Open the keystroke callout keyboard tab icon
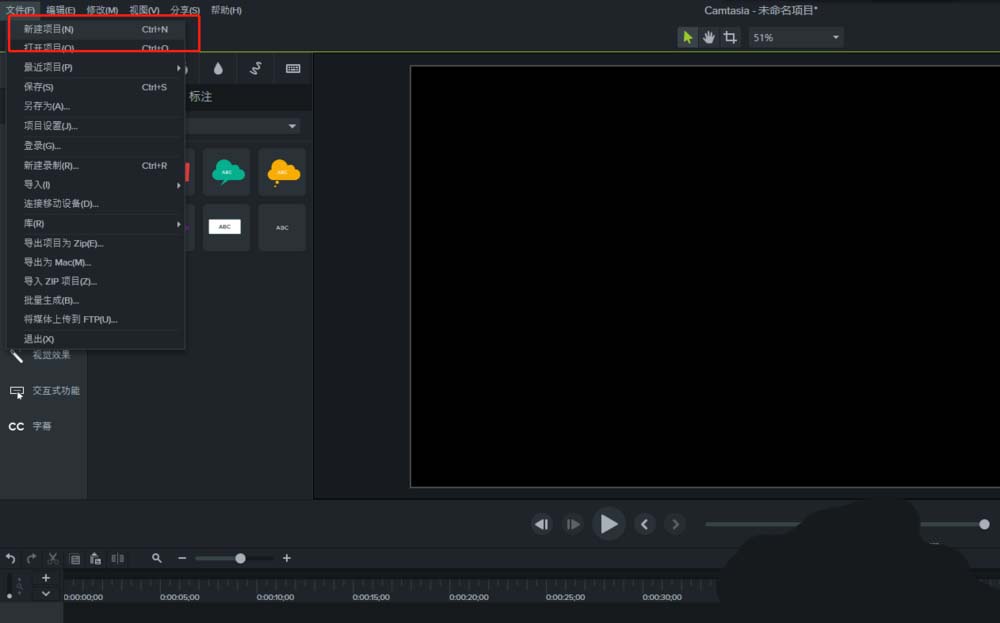Image resolution: width=1000 pixels, height=623 pixels. click(293, 68)
